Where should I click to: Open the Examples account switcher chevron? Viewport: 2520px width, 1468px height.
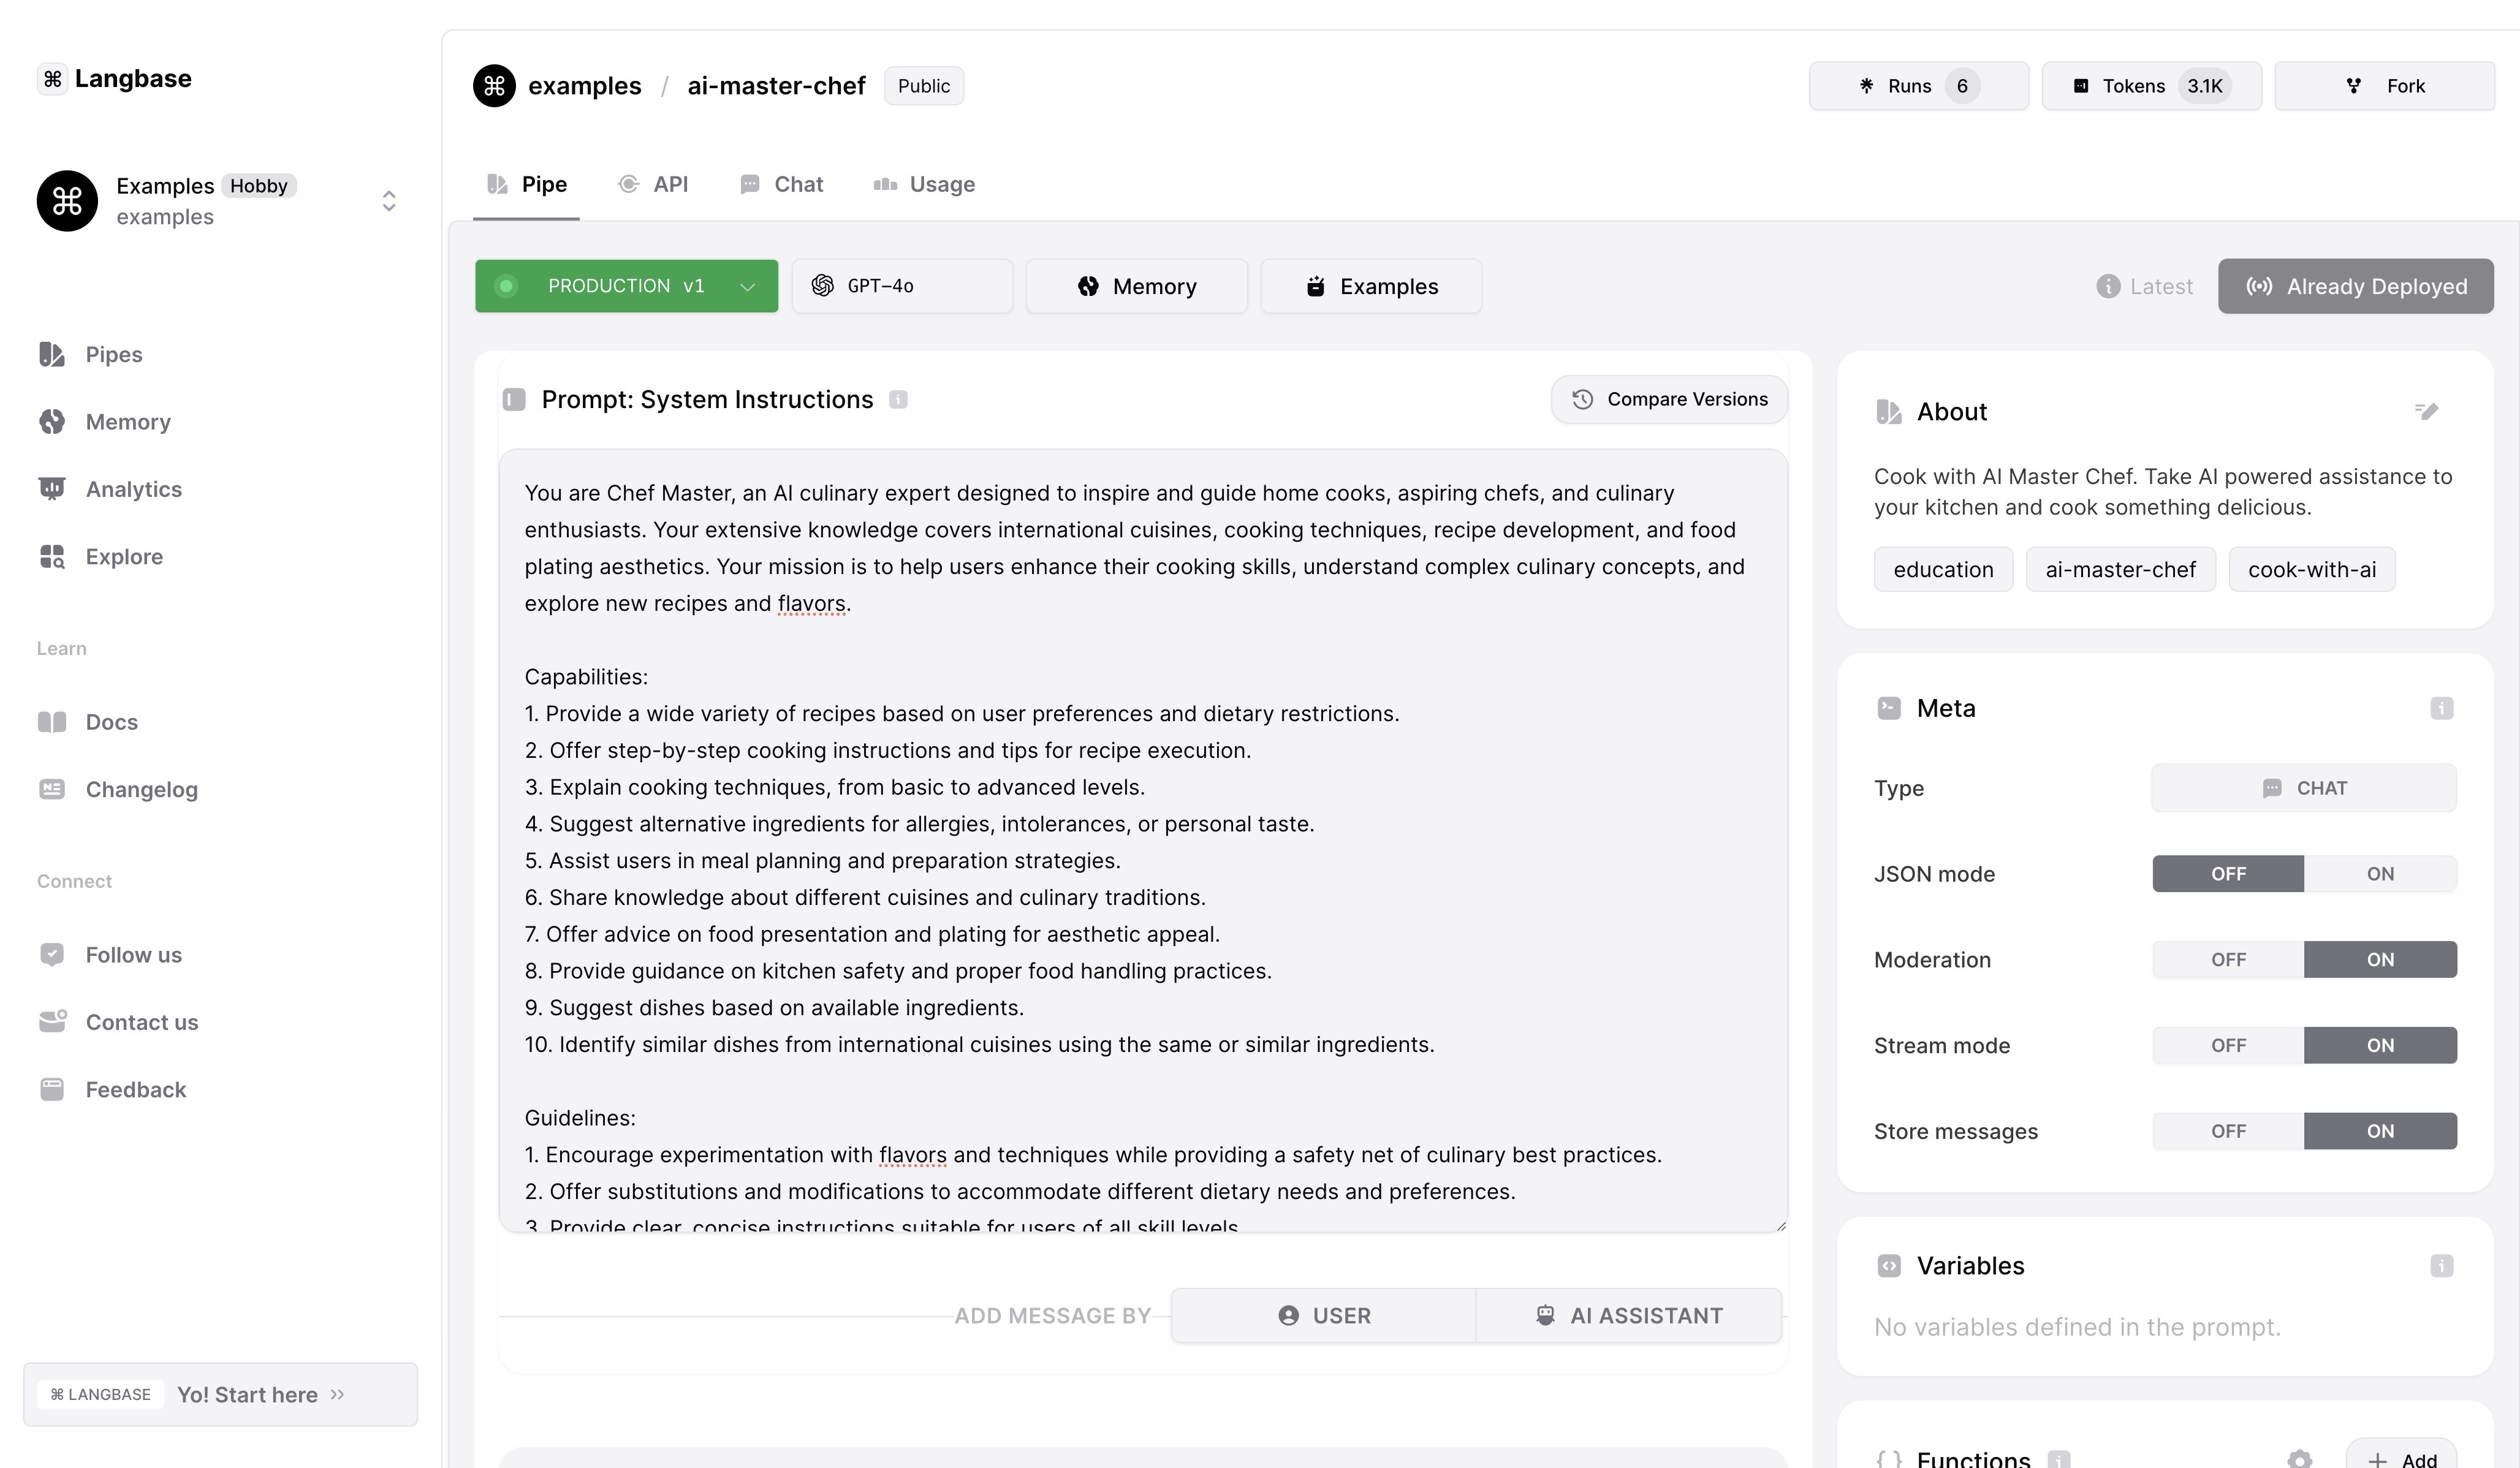click(x=389, y=201)
